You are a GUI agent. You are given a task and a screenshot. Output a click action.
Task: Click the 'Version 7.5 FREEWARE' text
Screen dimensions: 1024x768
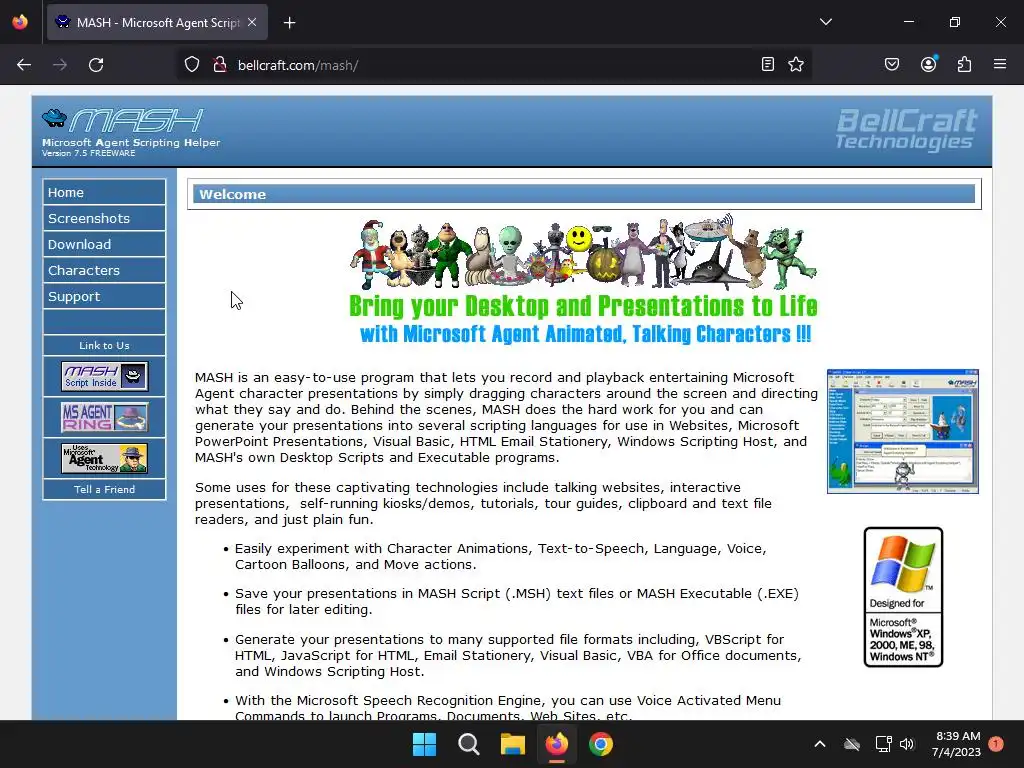[88, 153]
